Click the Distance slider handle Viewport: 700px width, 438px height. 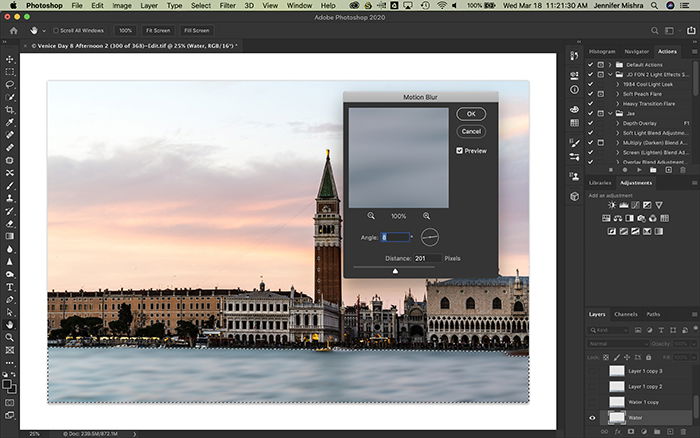click(395, 271)
